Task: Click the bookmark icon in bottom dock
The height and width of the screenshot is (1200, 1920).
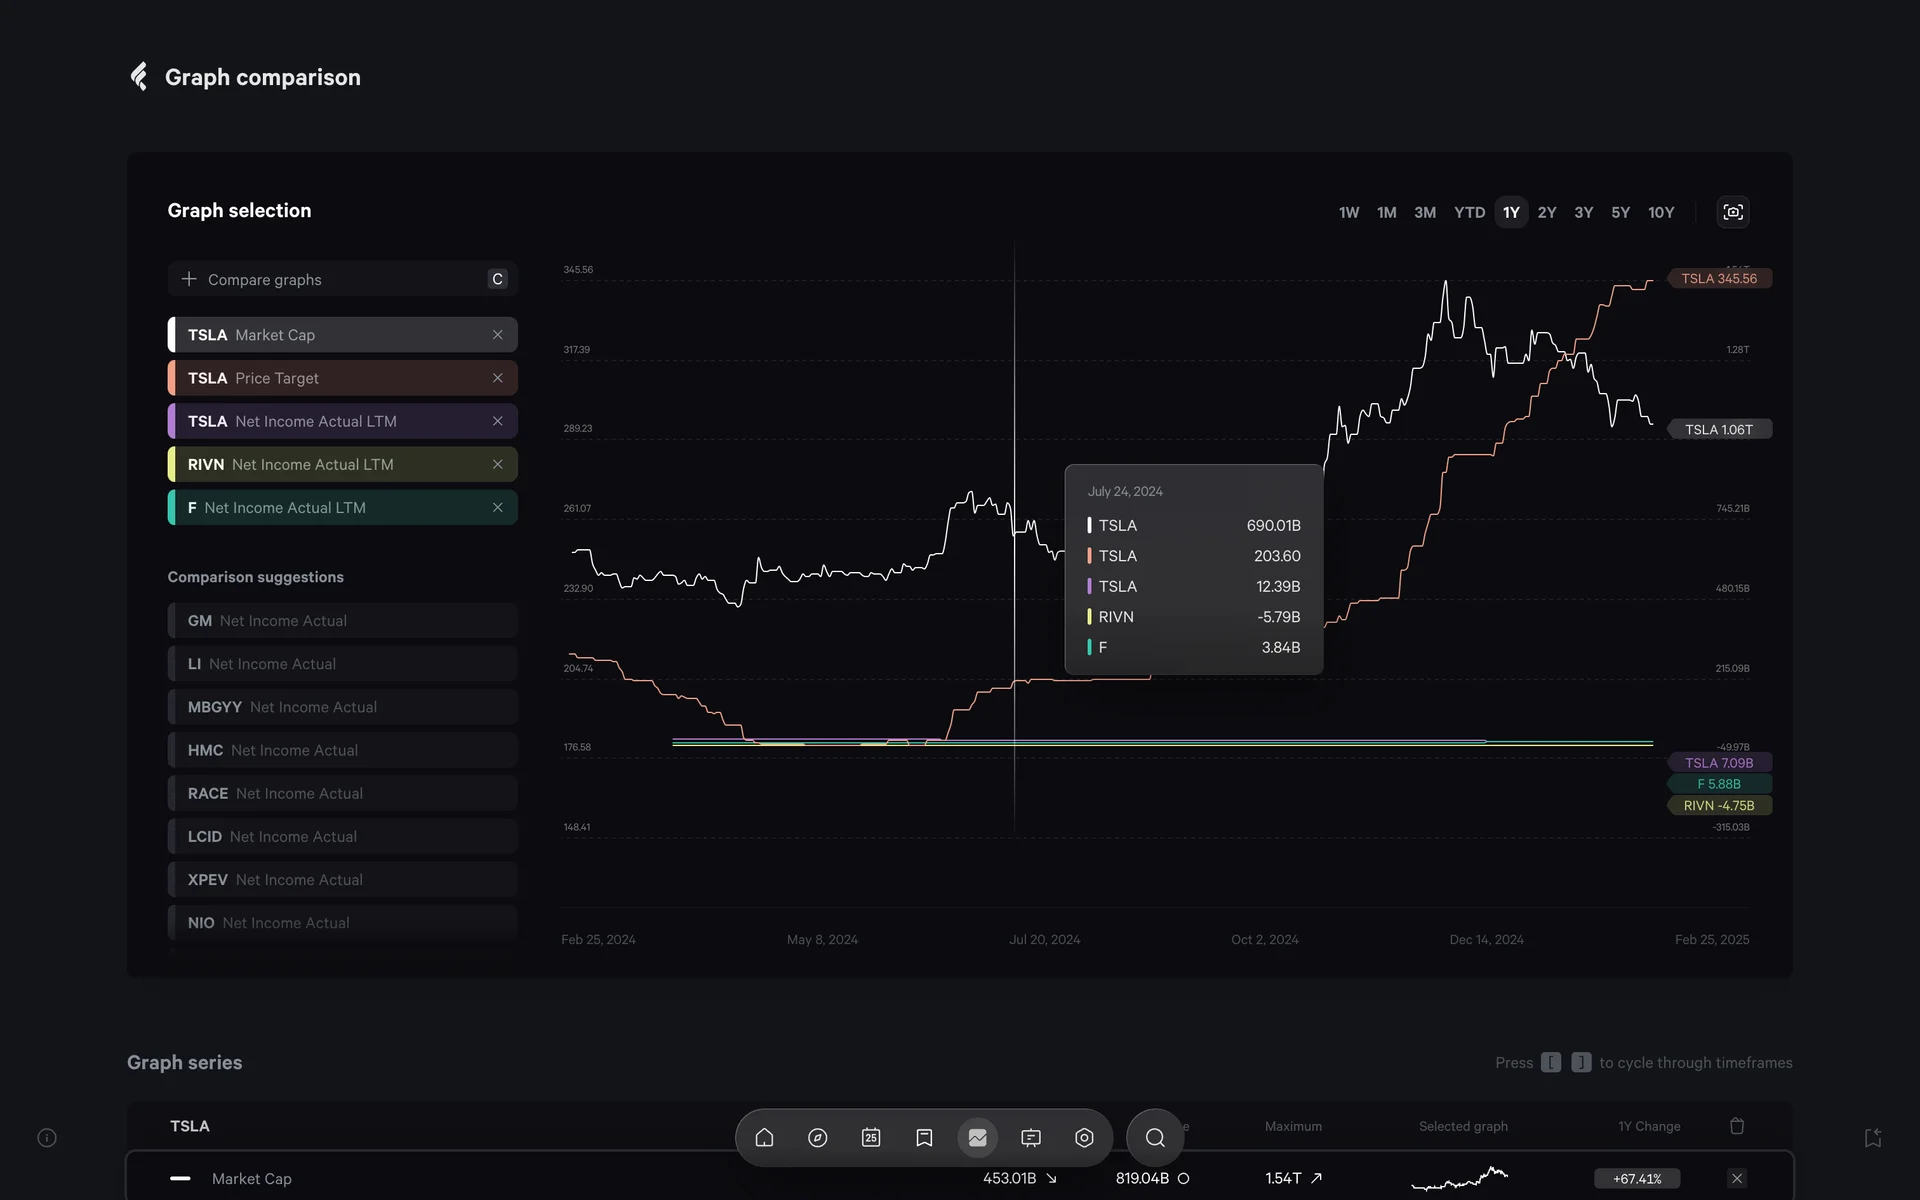Action: (924, 1137)
